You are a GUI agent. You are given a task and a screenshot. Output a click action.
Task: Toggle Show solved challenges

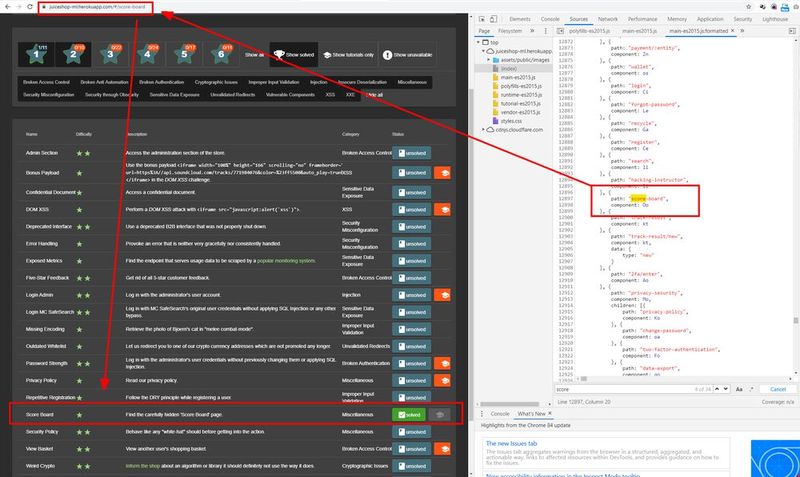coord(294,55)
